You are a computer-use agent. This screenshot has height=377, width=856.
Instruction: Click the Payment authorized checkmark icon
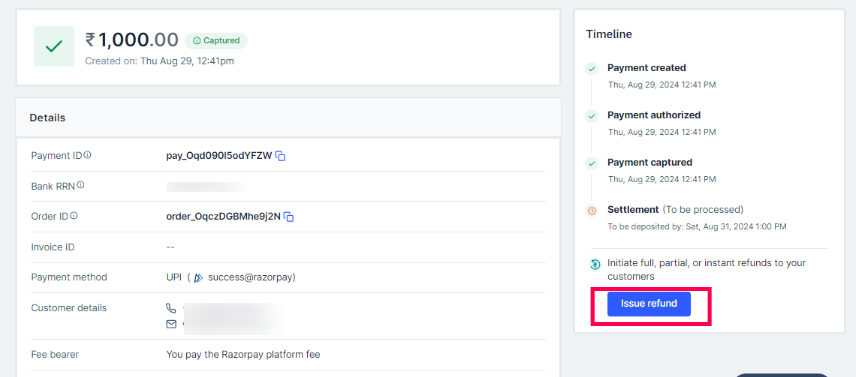pos(592,116)
